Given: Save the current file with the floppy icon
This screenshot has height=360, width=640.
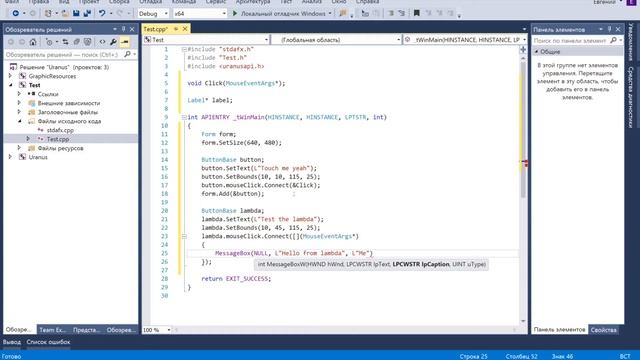Looking at the screenshot, I should tap(76, 13).
